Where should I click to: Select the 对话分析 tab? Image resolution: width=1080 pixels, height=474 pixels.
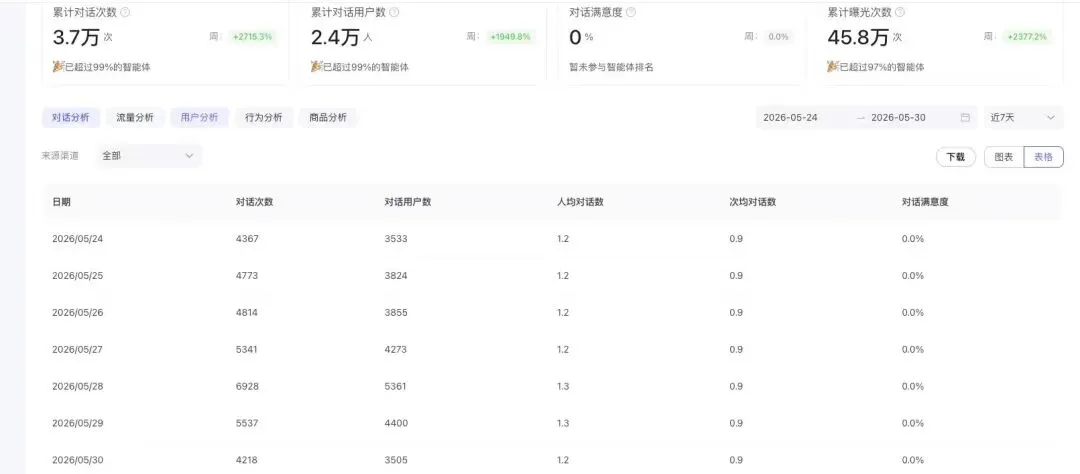[71, 118]
